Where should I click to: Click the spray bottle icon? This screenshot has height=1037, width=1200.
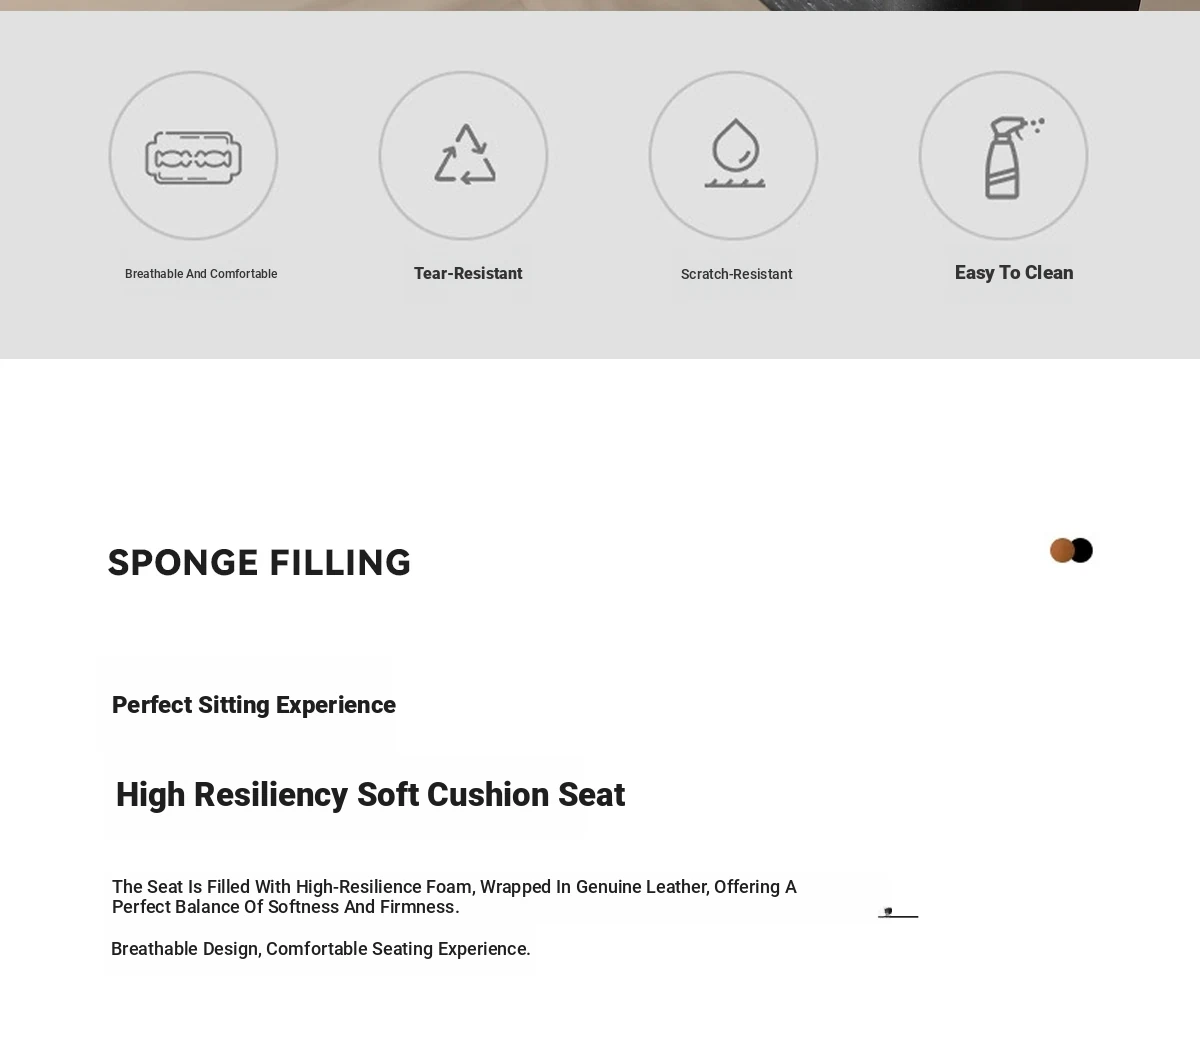tap(1006, 157)
